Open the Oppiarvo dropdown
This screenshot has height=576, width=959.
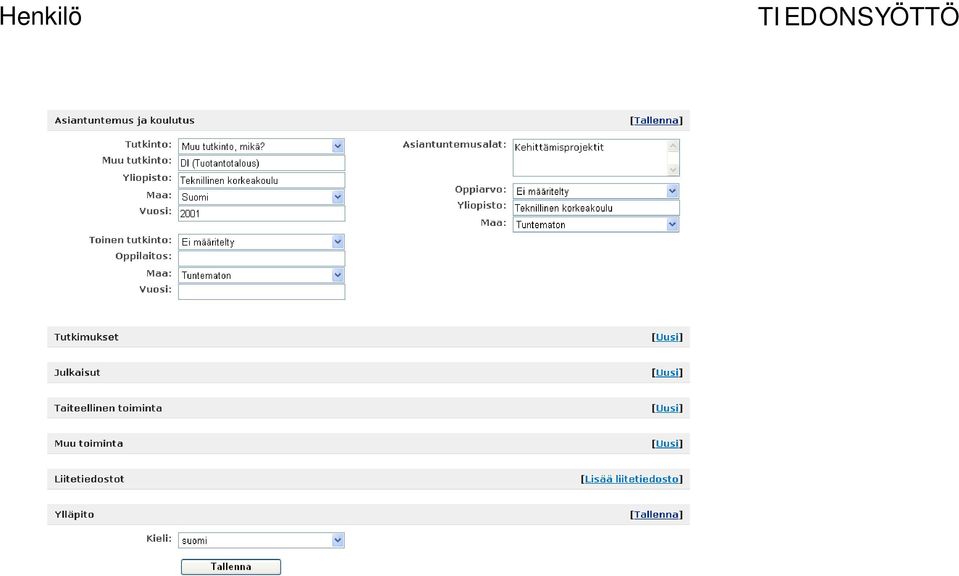(596, 191)
